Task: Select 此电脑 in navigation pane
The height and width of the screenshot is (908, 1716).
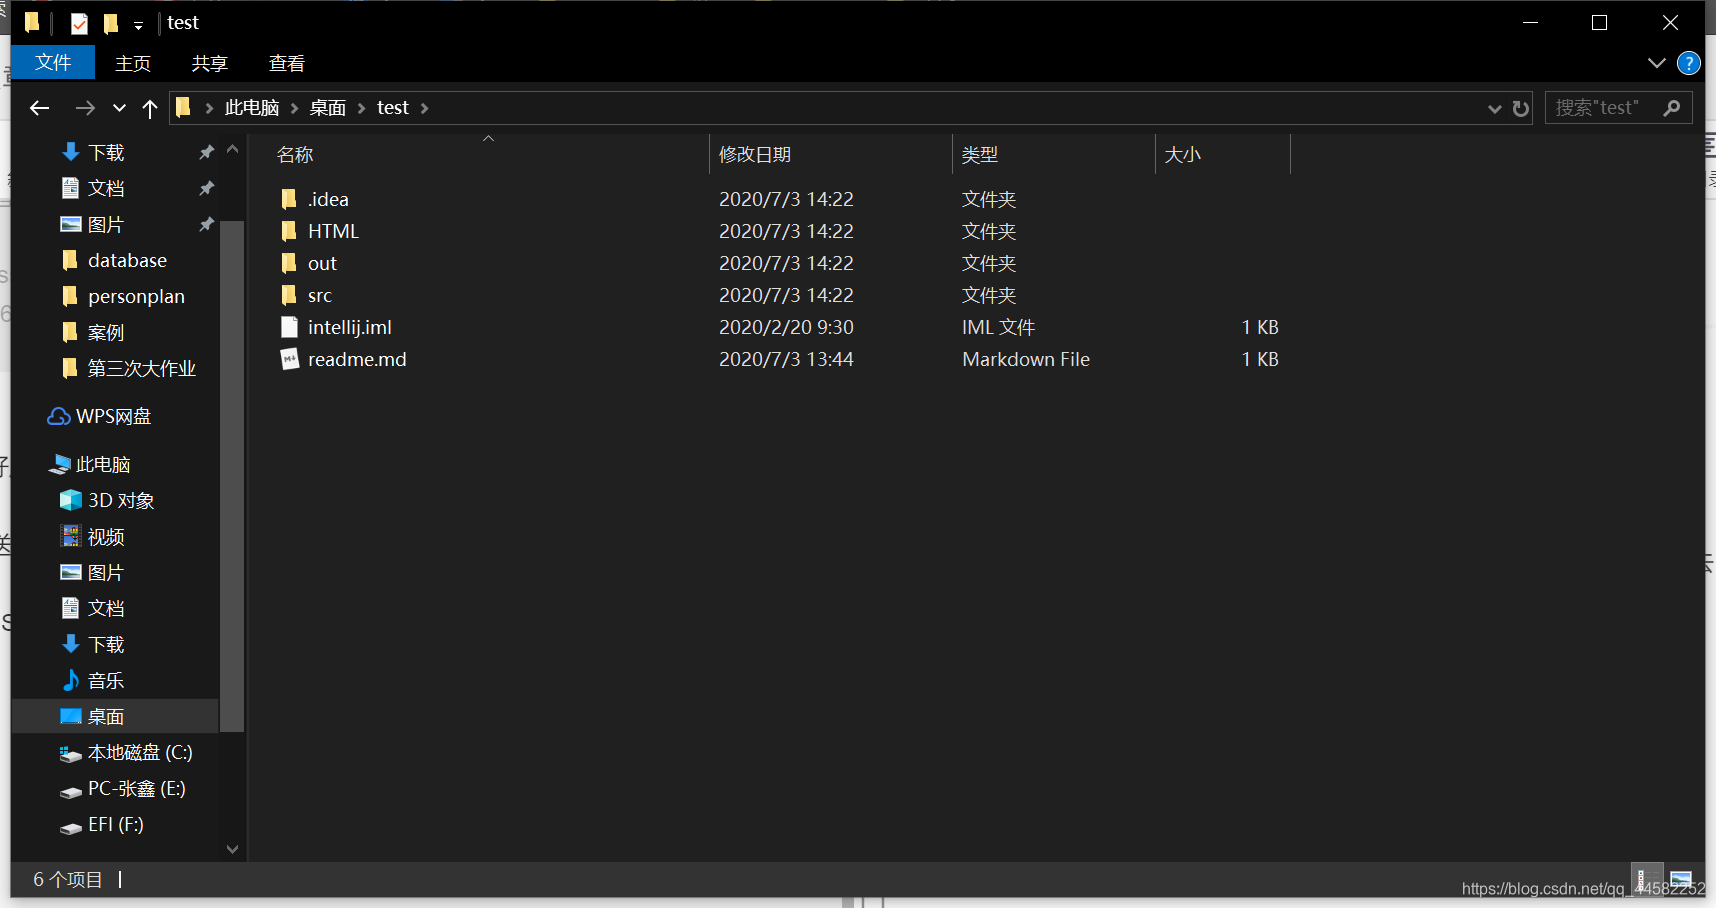Action: (103, 464)
